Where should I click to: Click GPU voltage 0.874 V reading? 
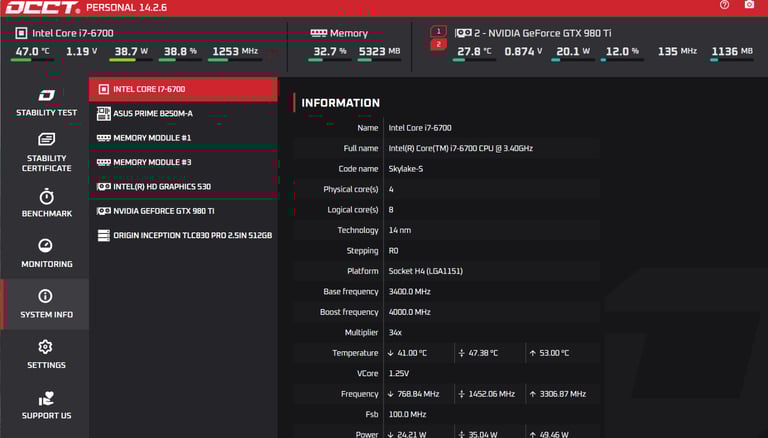click(x=523, y=51)
